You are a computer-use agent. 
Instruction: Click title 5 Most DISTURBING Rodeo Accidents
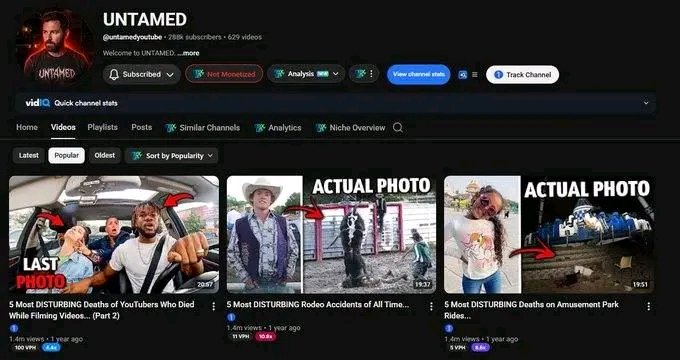point(317,305)
